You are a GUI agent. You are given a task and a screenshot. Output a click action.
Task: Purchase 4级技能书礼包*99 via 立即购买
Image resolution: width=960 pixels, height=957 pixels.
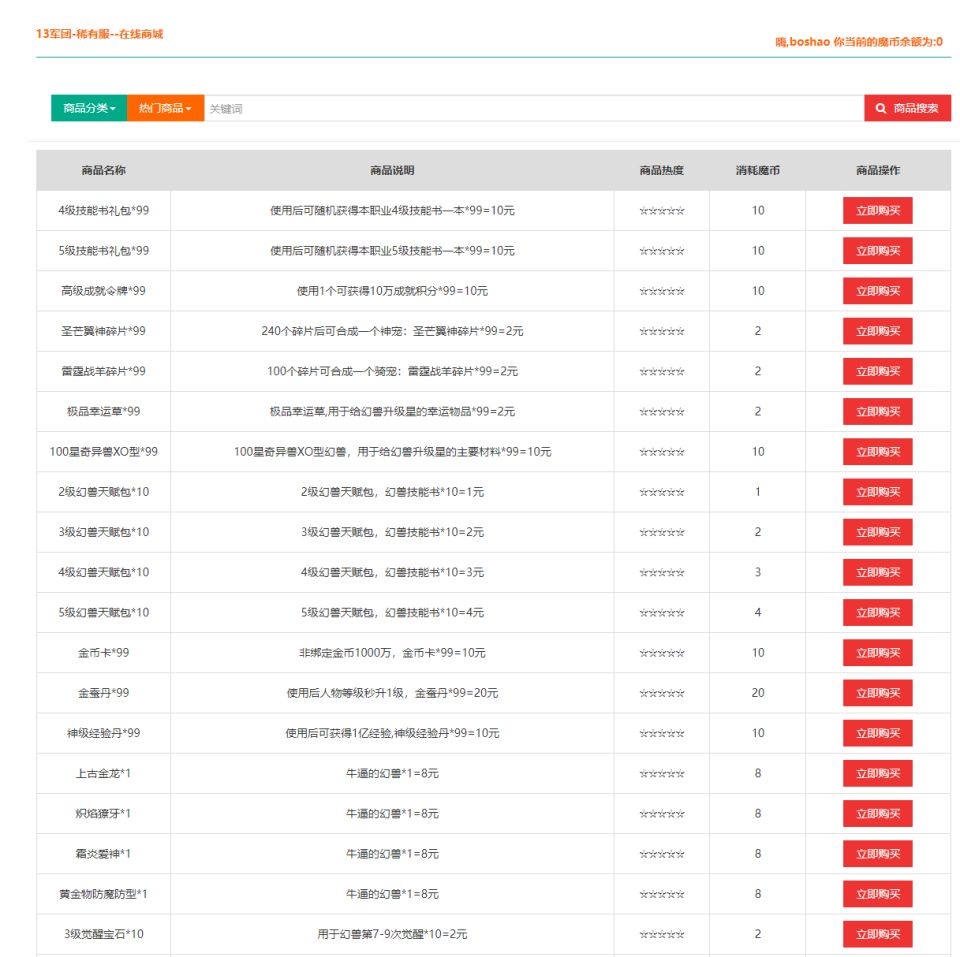click(x=877, y=209)
